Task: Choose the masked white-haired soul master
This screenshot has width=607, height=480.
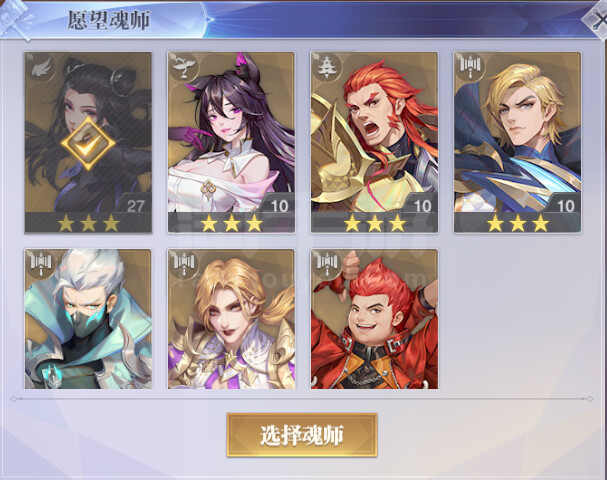Action: pyautogui.click(x=88, y=319)
